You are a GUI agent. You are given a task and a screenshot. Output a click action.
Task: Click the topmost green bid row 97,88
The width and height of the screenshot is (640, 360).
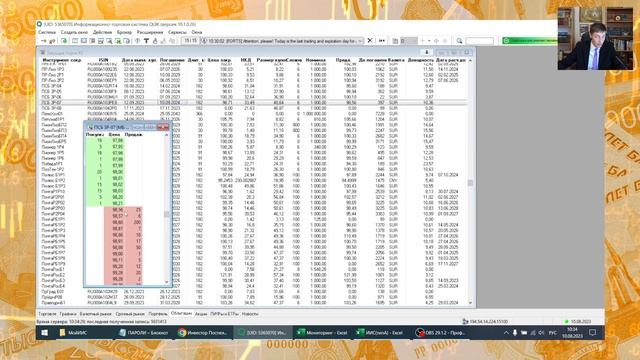coord(105,140)
